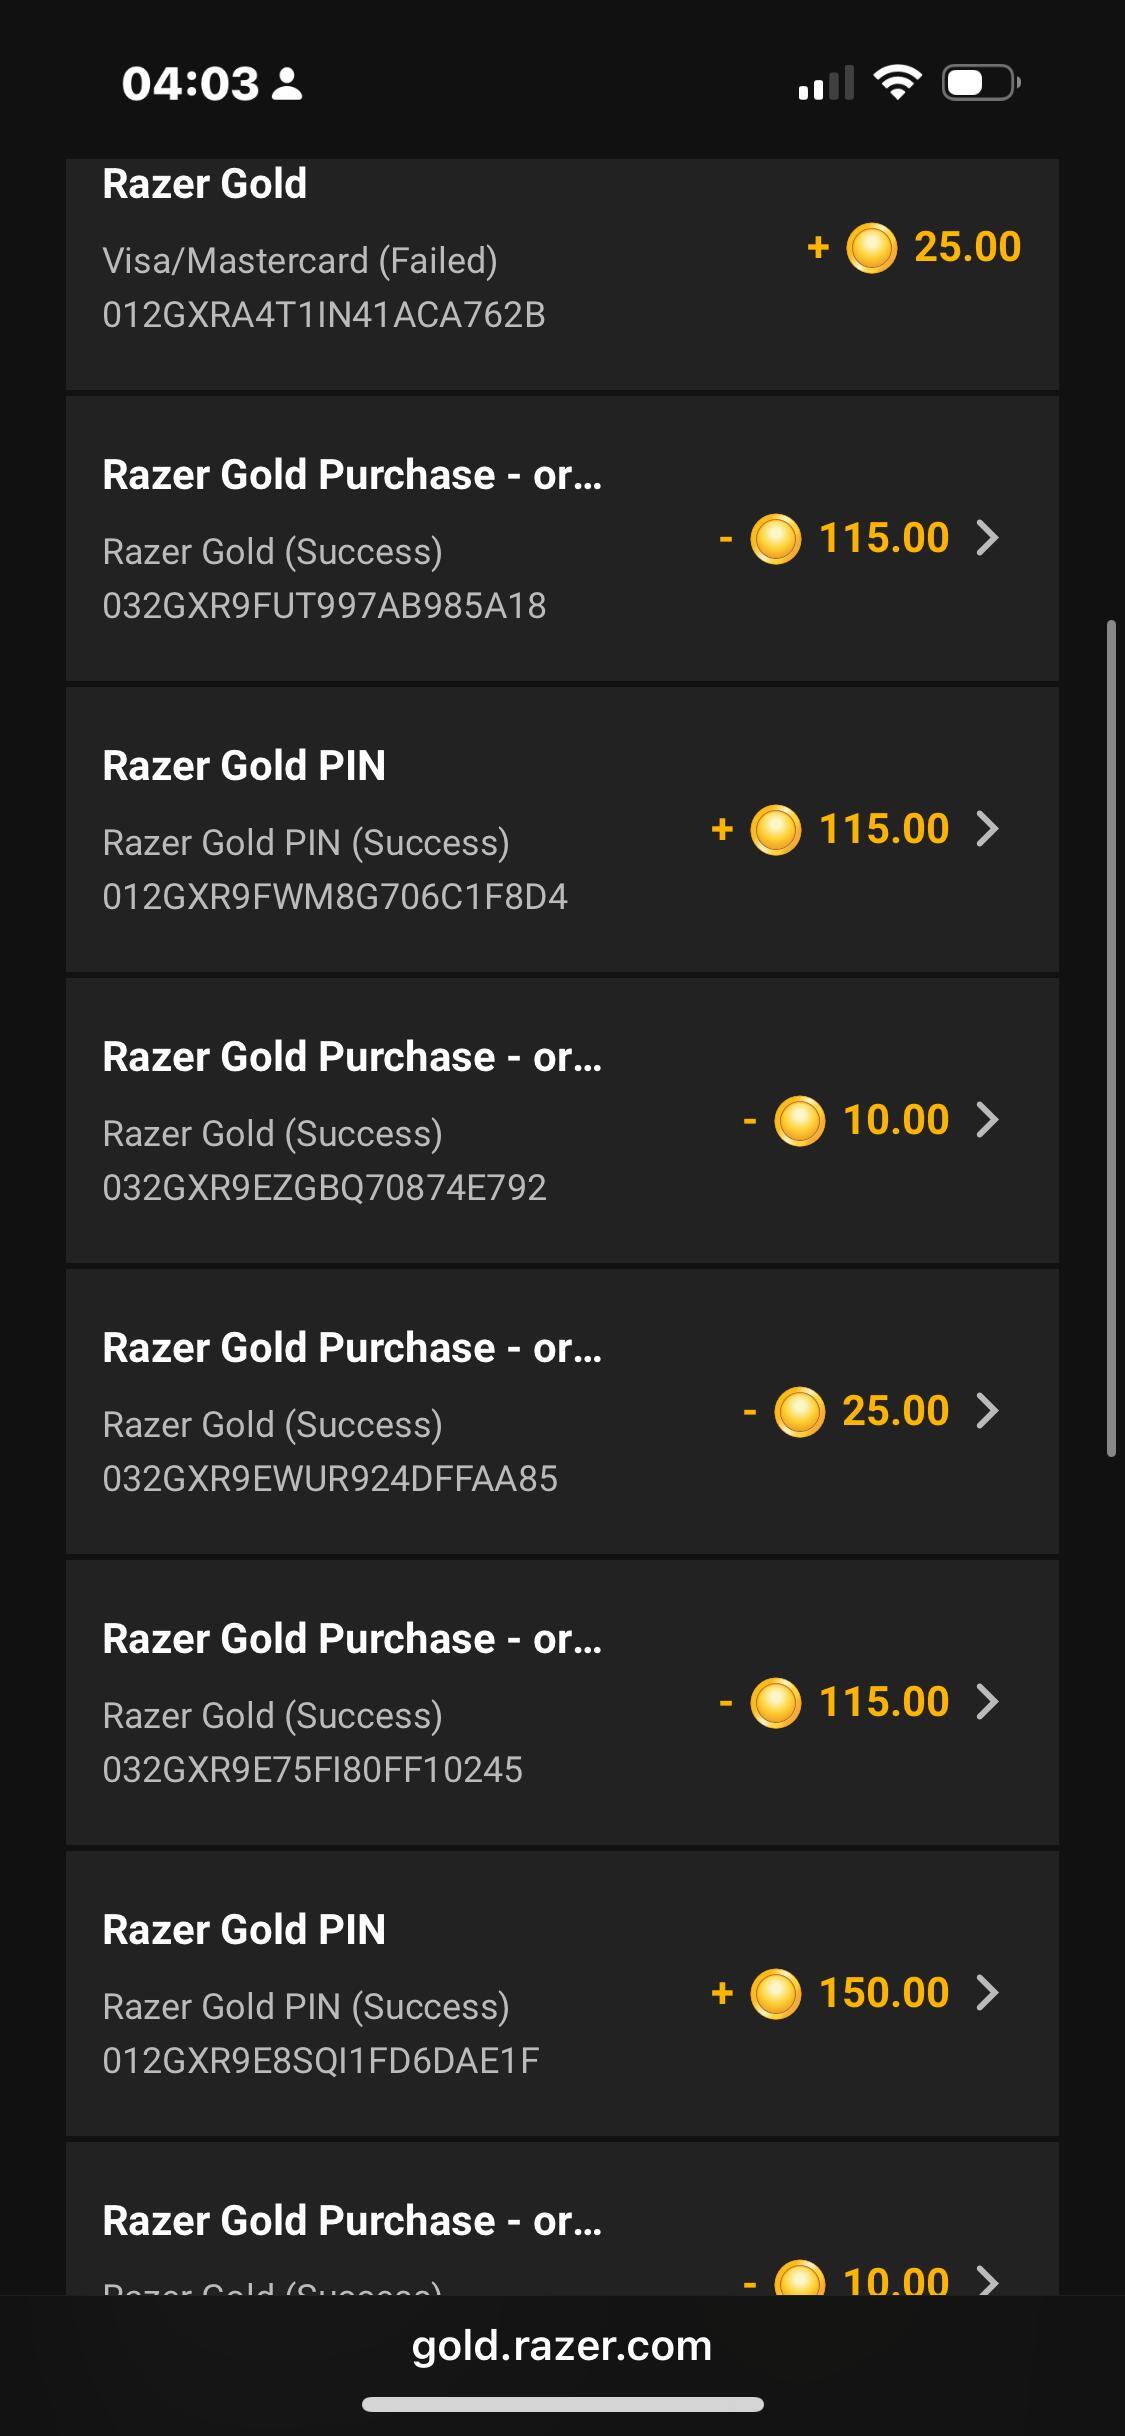This screenshot has height=2436, width=1125.
Task: Tap the 04:03 clock in status bar
Action: (190, 83)
